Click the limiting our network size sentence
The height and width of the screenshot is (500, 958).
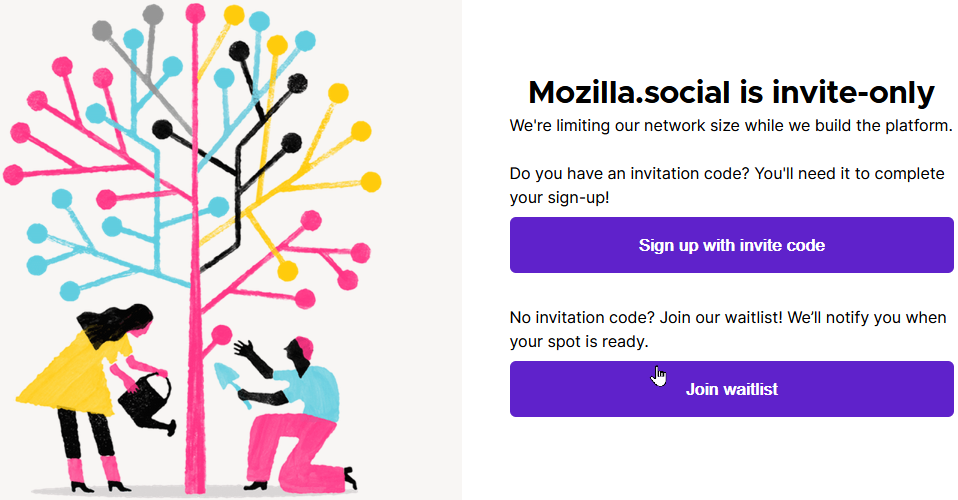(x=731, y=125)
